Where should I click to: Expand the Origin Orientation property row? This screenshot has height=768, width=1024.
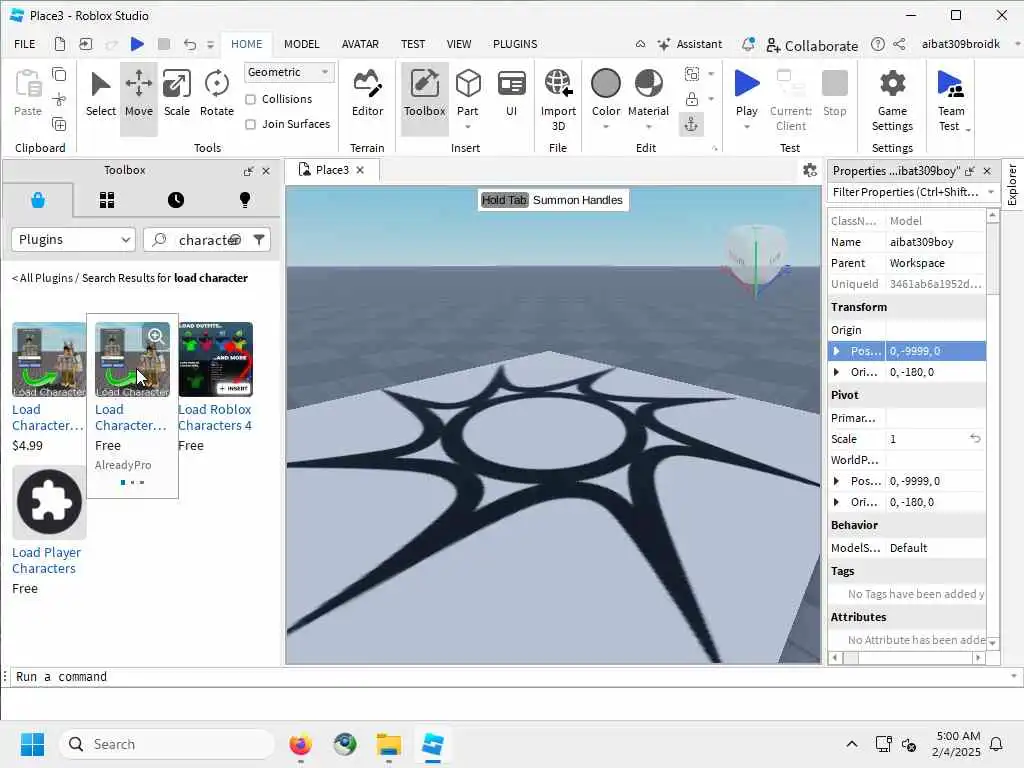(x=837, y=372)
